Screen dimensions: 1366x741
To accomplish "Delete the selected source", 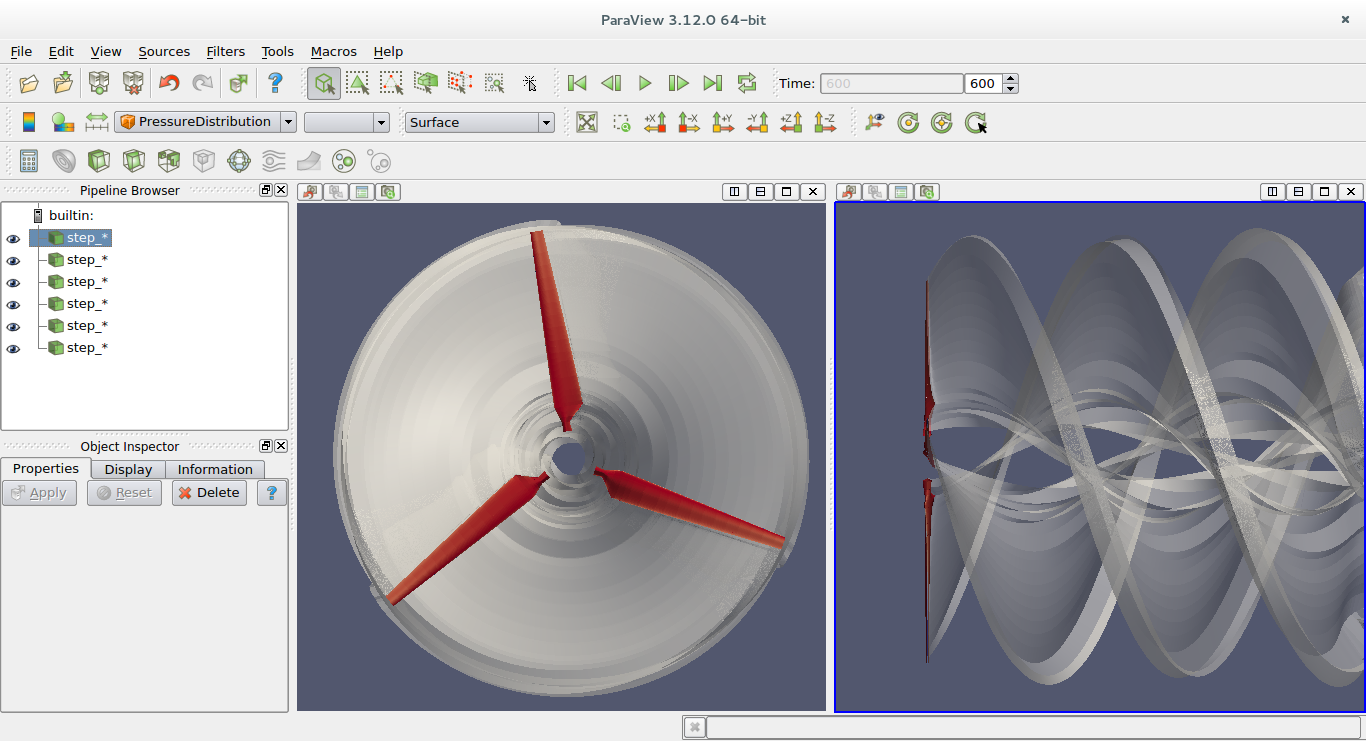I will coord(209,492).
